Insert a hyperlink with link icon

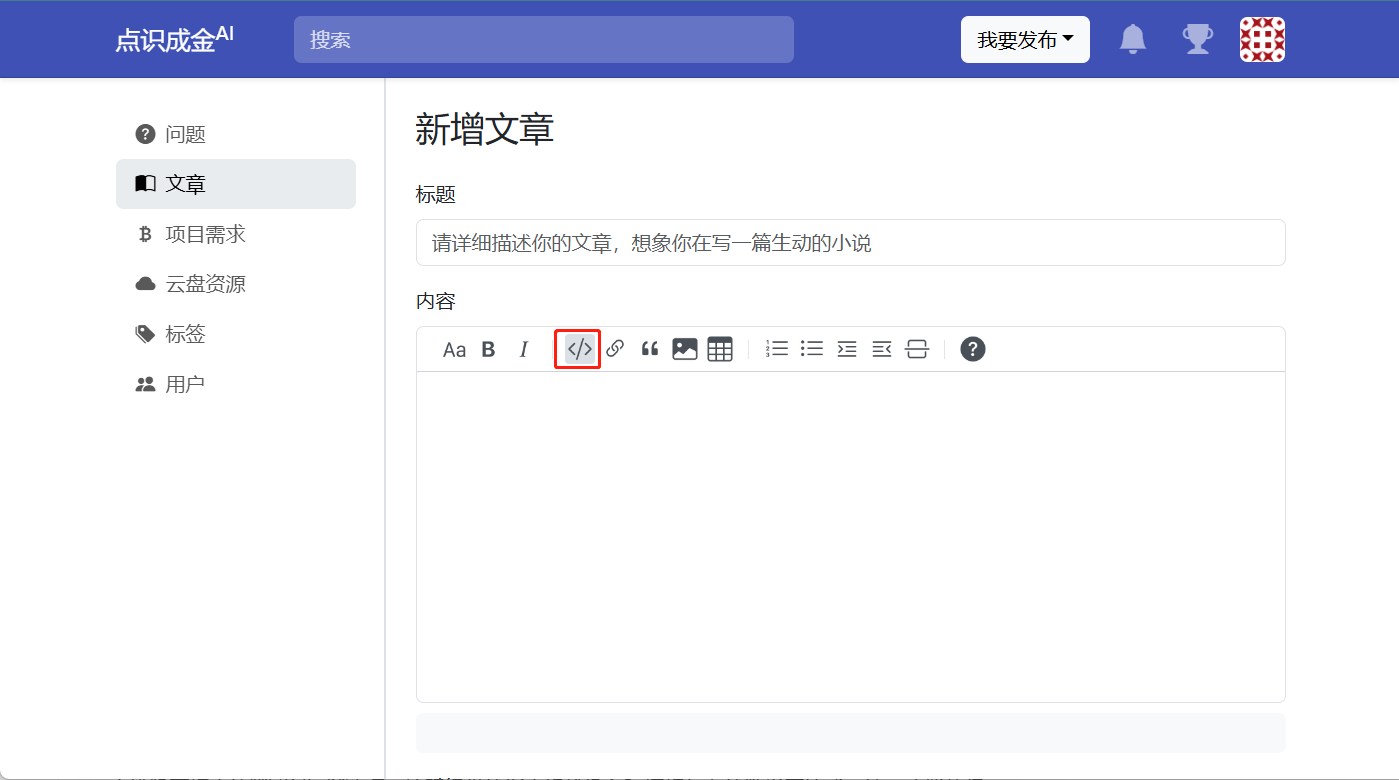[x=615, y=349]
